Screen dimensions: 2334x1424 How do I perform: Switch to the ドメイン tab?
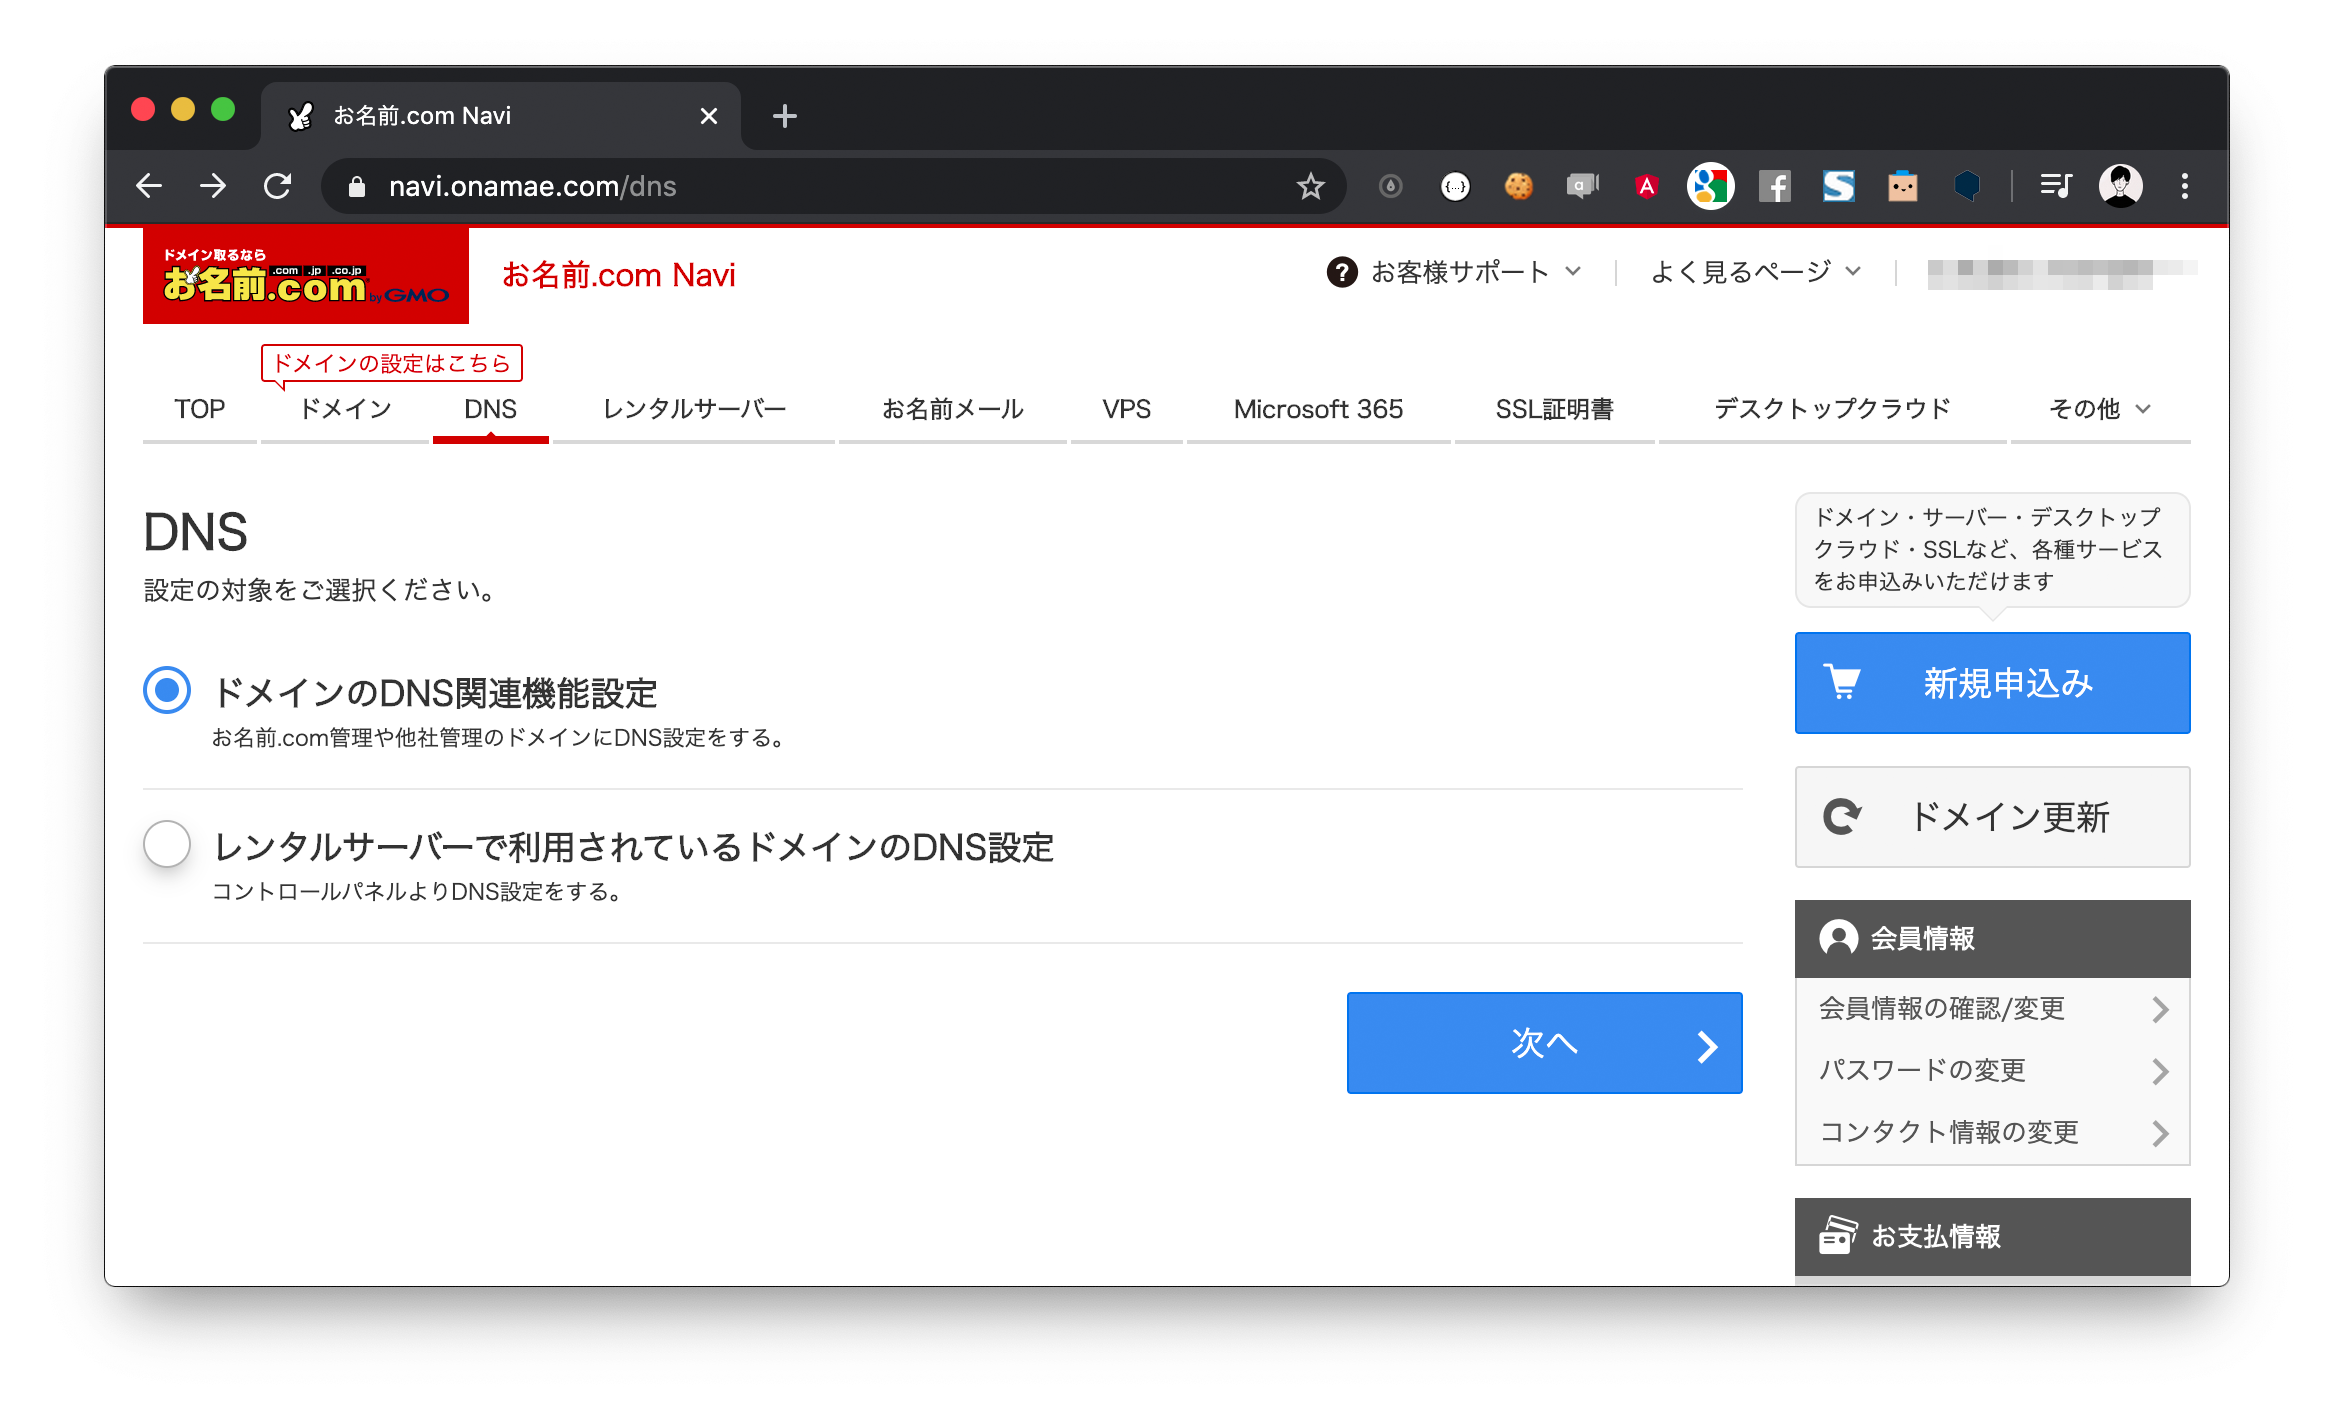(x=345, y=409)
